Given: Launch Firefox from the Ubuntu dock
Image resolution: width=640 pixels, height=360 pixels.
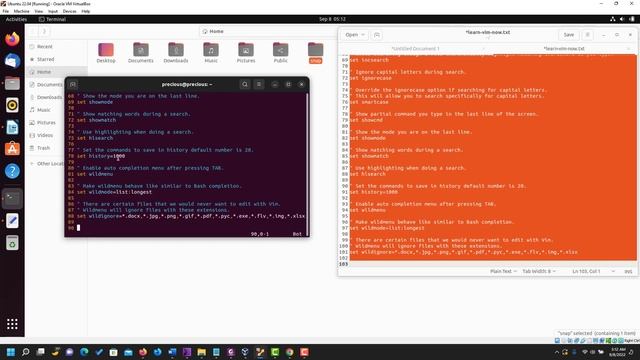Looking at the screenshot, I should click(x=12, y=39).
